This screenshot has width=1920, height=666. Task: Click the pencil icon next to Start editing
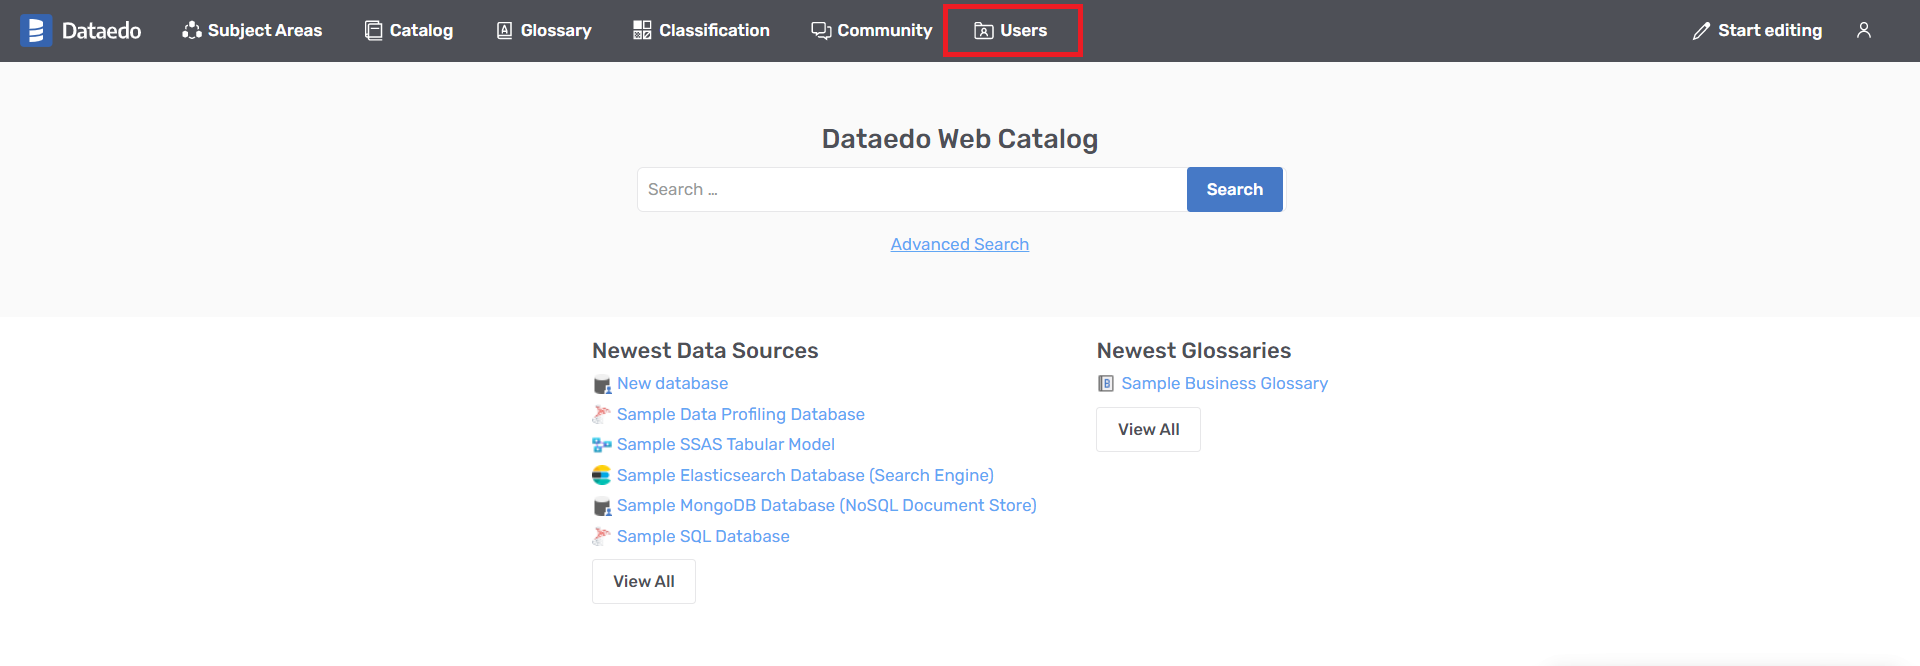1701,31
